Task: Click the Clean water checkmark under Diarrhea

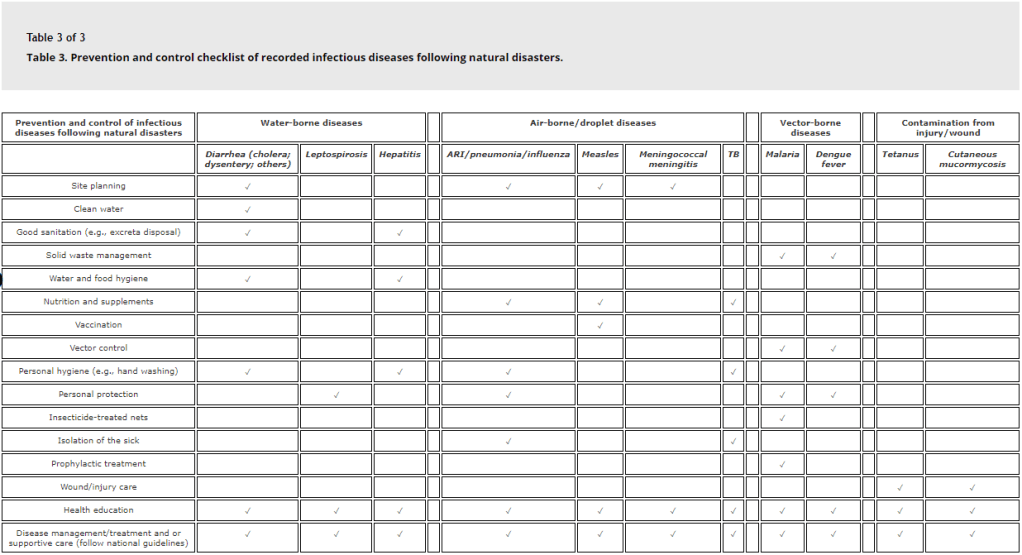Action: (x=247, y=210)
